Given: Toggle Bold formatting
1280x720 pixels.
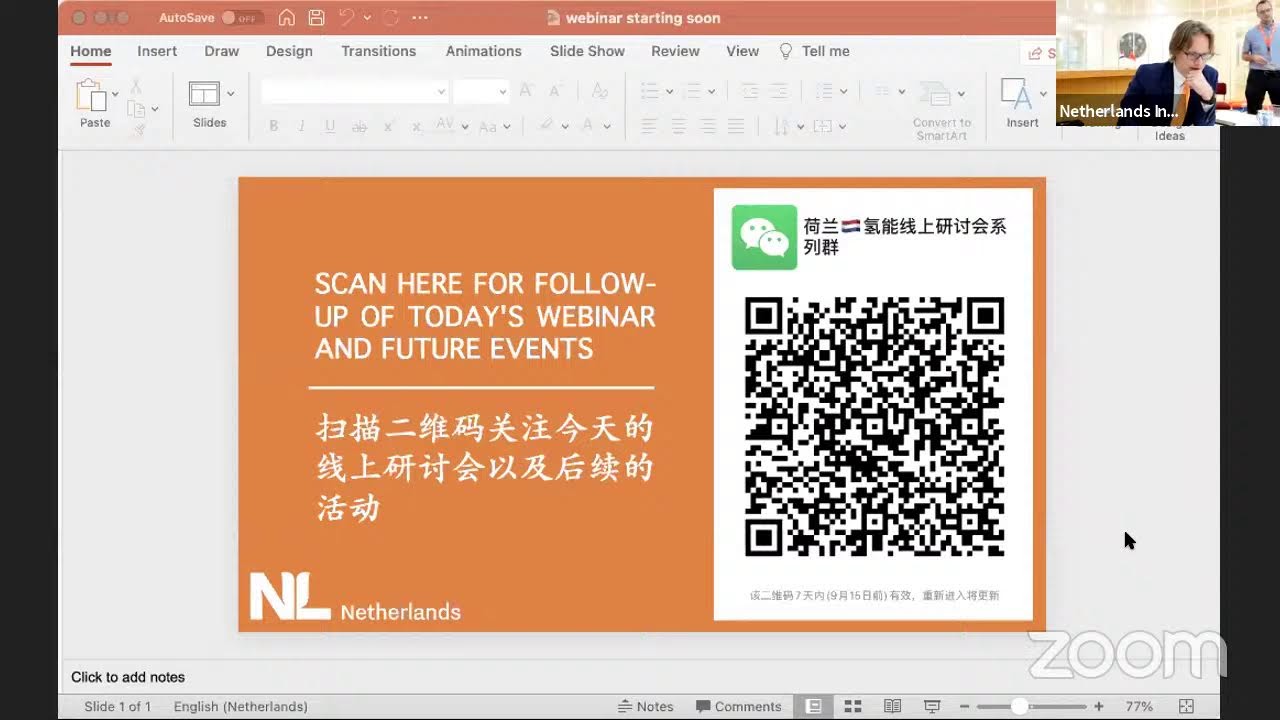Looking at the screenshot, I should click(273, 126).
